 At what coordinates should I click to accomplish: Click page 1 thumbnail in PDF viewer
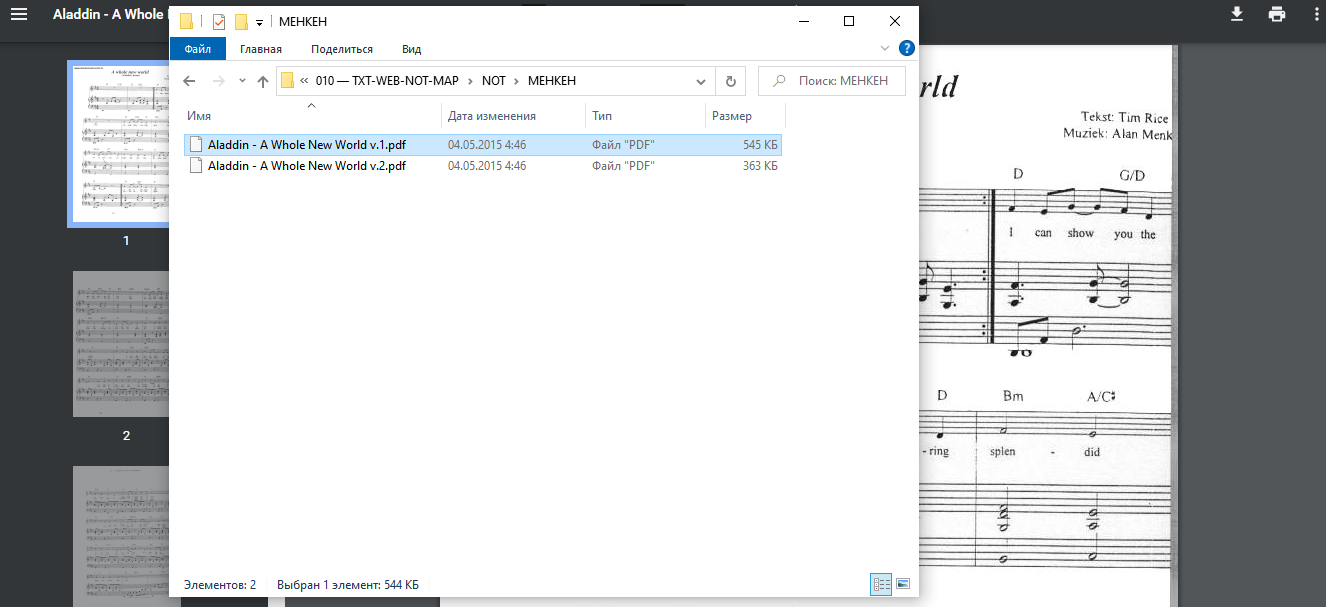pos(120,144)
